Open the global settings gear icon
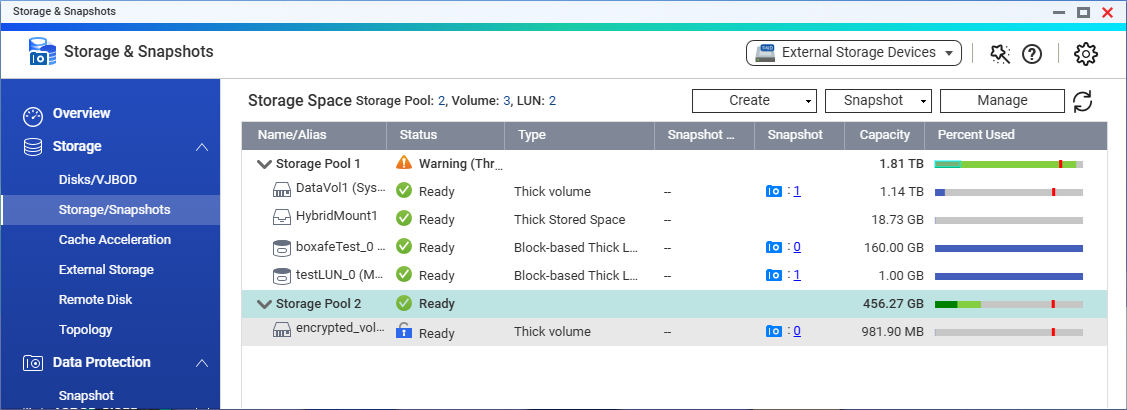Screen dimensions: 1127x410 (1086, 54)
